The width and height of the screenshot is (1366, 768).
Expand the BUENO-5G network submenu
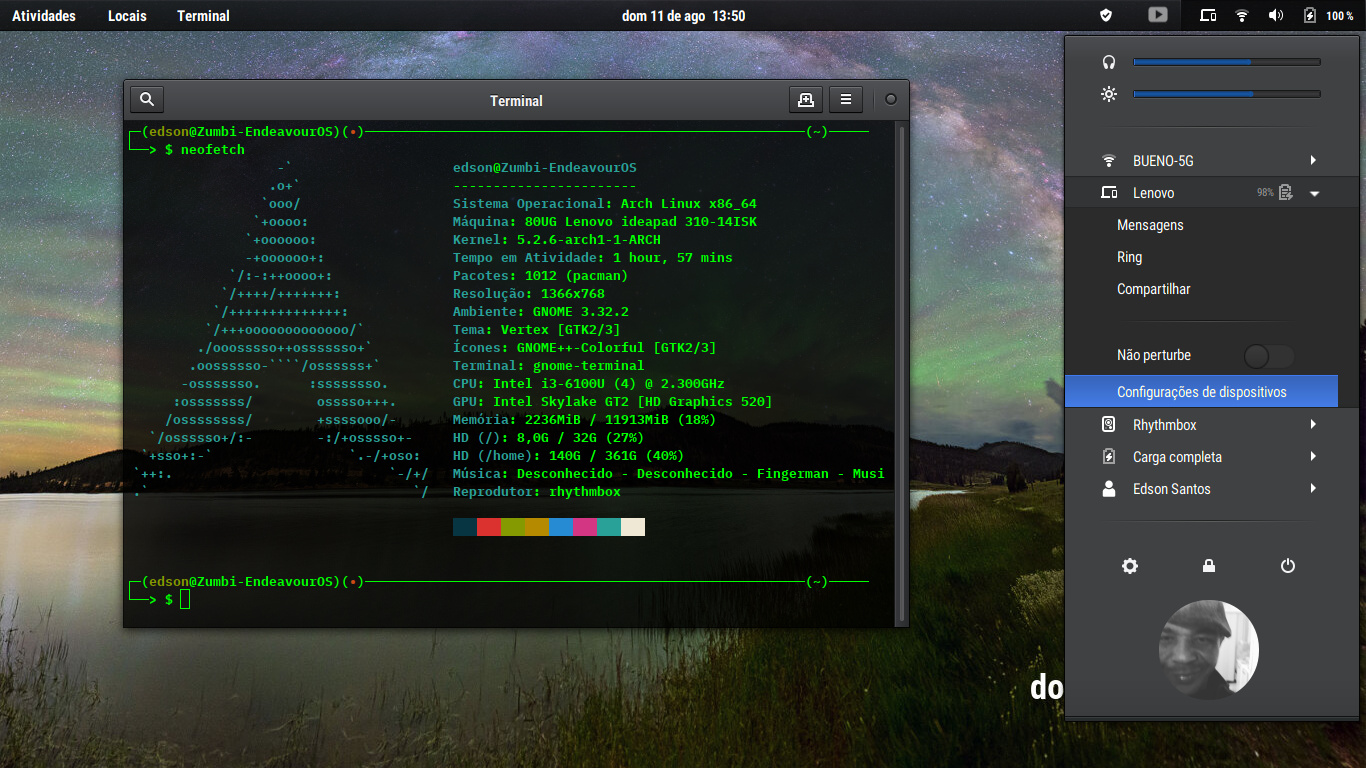pos(1313,161)
